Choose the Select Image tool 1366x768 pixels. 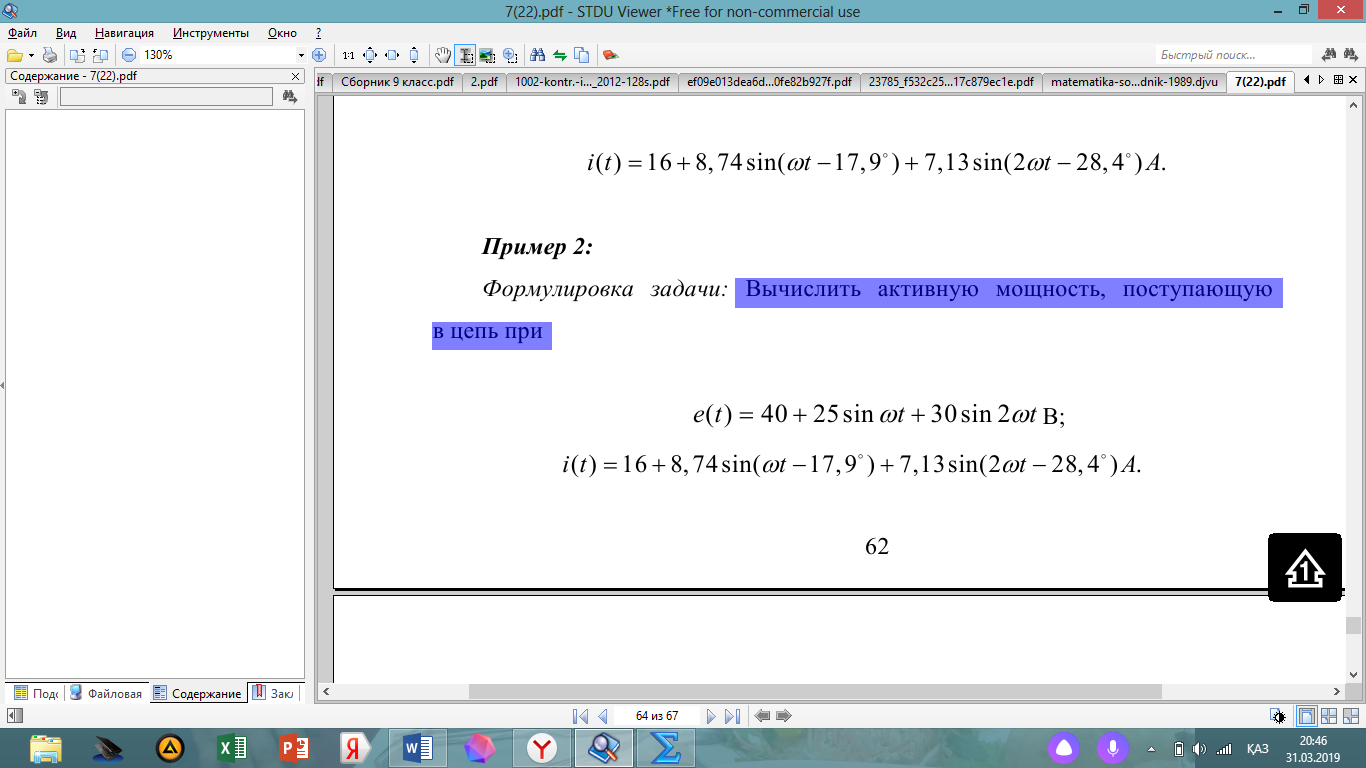pyautogui.click(x=487, y=55)
